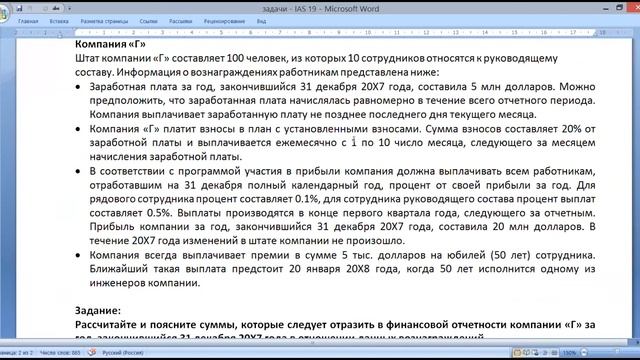Switch to the Вид tab
Viewport: 640px width, 360px height.
[x=261, y=21]
